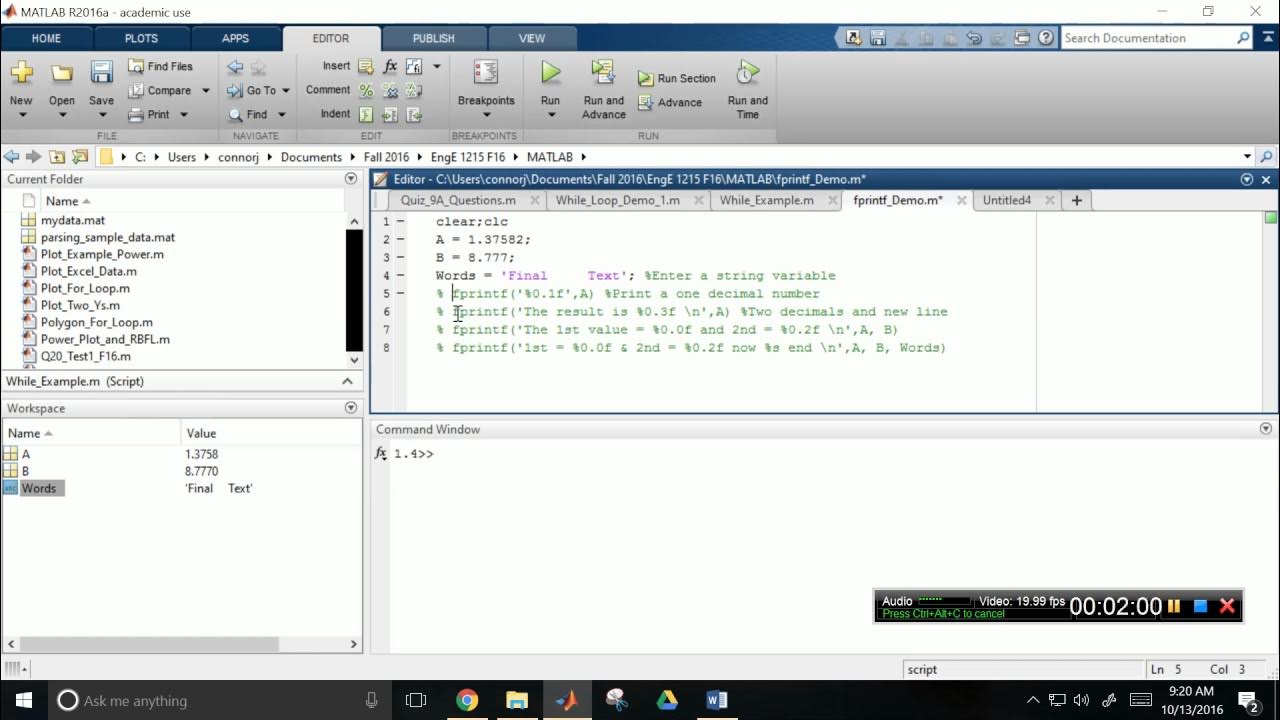Open the address bar path dropdown
The width and height of the screenshot is (1280, 720).
(1247, 157)
